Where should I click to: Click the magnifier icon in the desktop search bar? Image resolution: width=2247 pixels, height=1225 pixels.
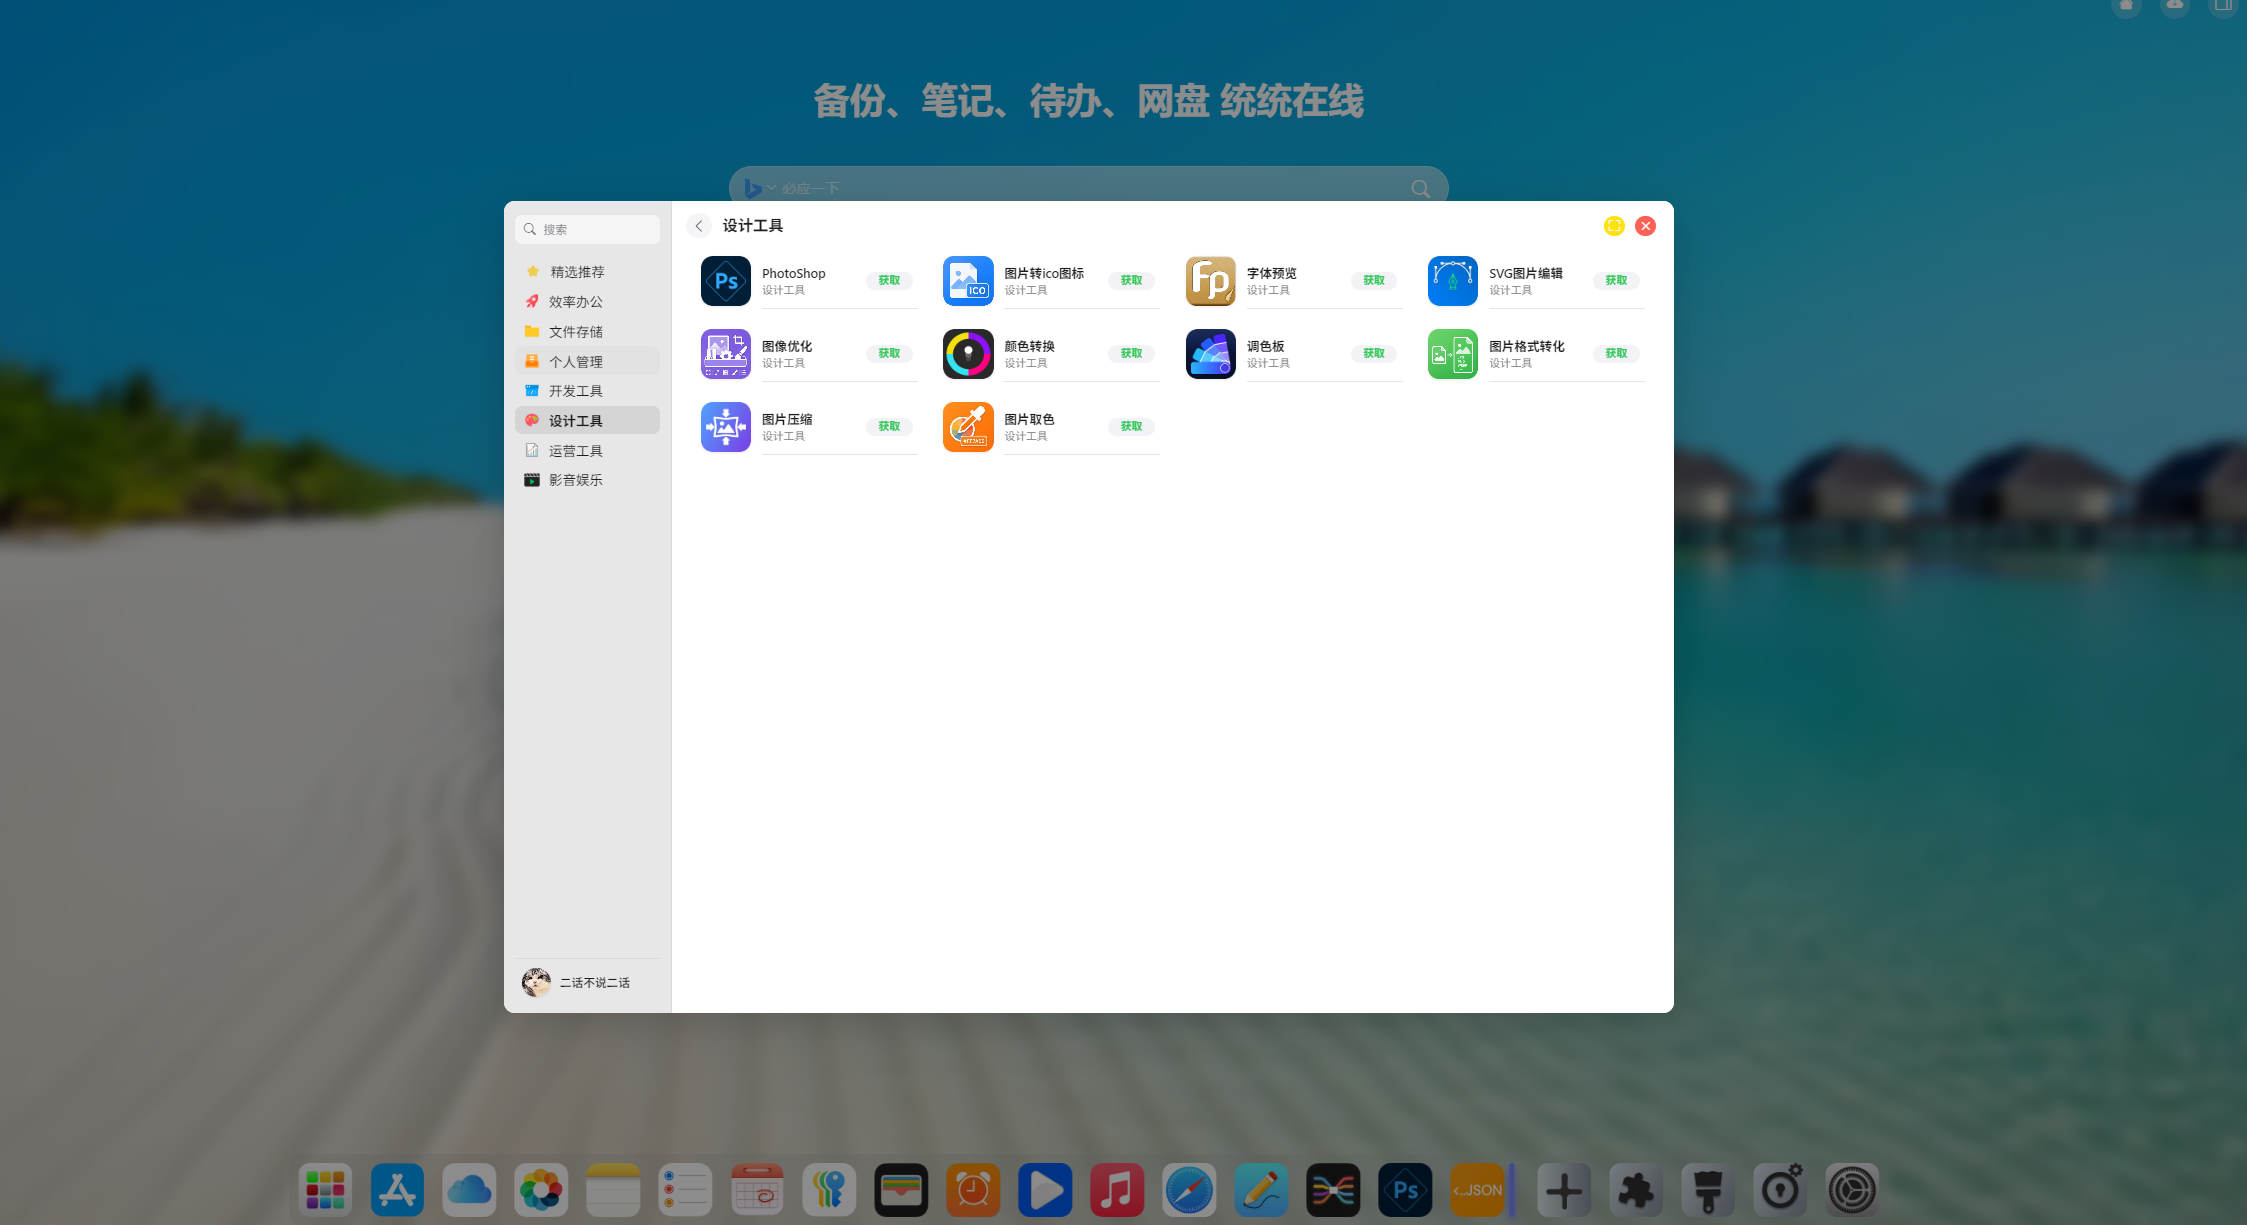(1420, 188)
